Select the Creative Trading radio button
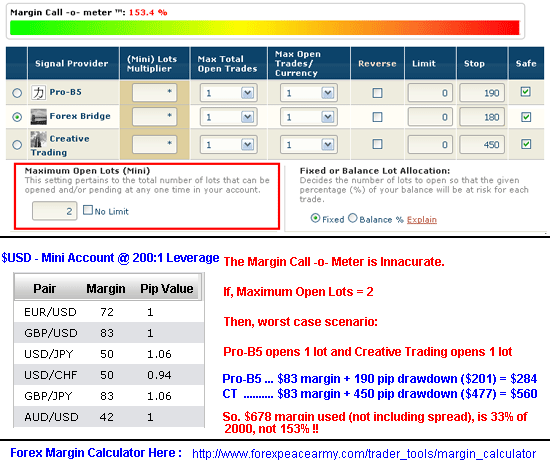This screenshot has height=471, width=550. (17, 144)
